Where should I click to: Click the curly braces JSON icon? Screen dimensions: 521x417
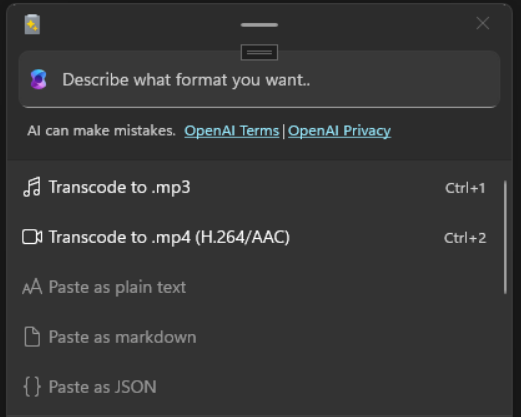[32, 387]
